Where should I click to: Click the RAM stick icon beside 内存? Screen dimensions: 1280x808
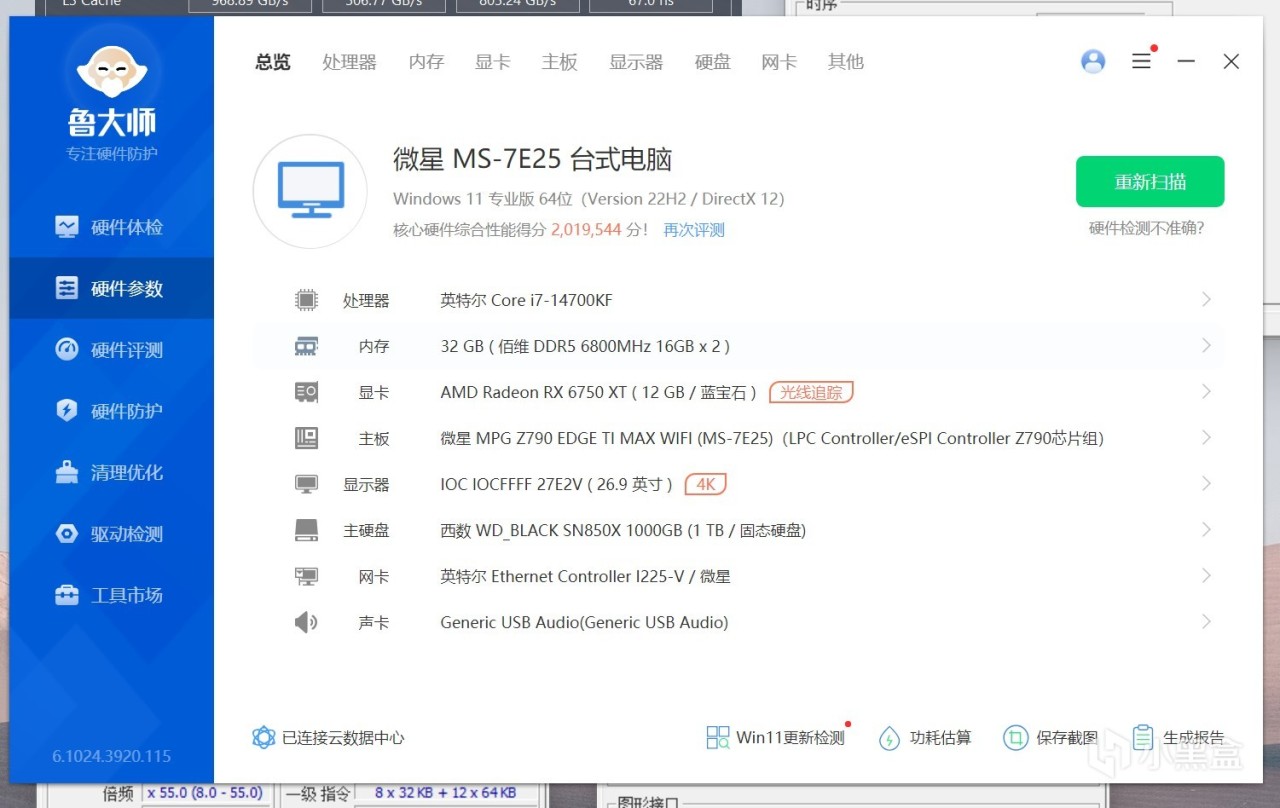coord(306,346)
